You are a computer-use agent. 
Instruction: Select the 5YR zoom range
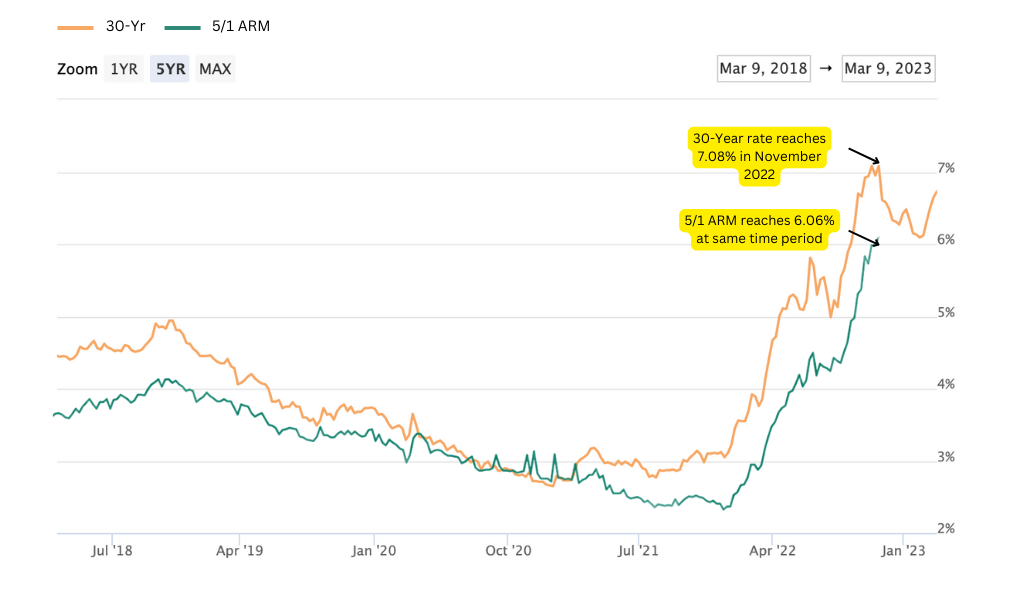click(x=170, y=69)
